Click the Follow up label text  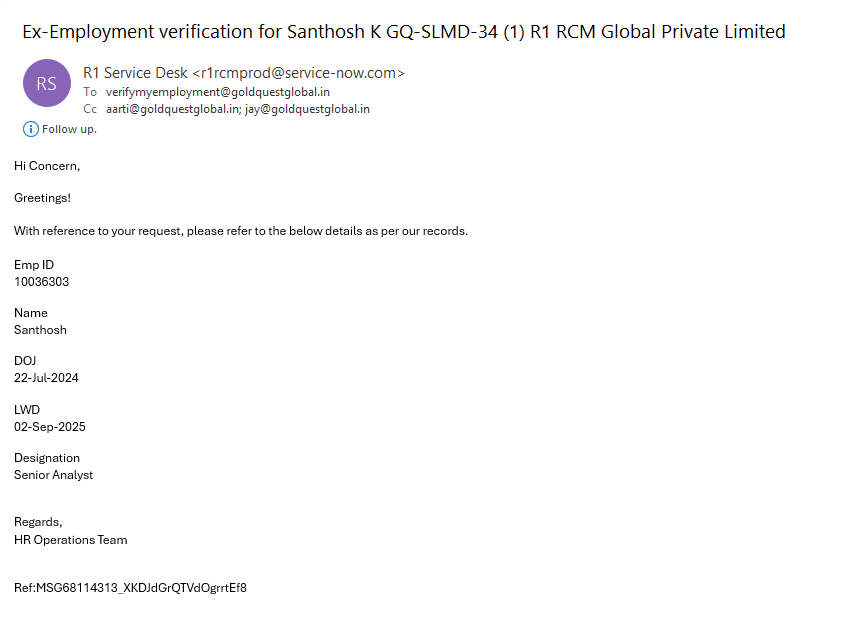(69, 129)
